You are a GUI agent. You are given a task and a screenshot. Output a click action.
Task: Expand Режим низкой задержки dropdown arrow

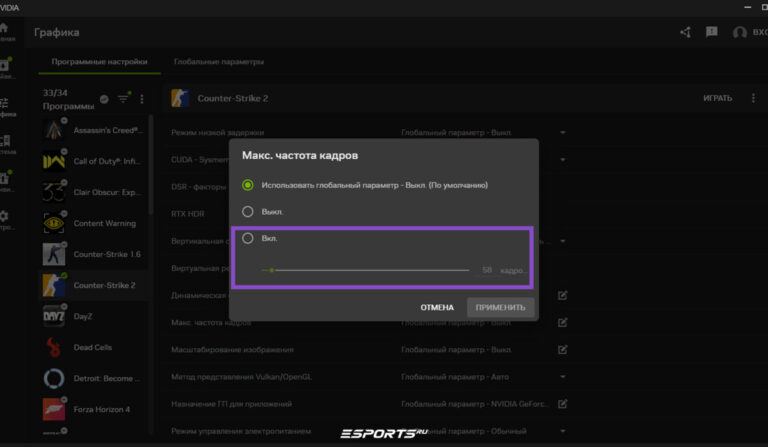coord(562,132)
